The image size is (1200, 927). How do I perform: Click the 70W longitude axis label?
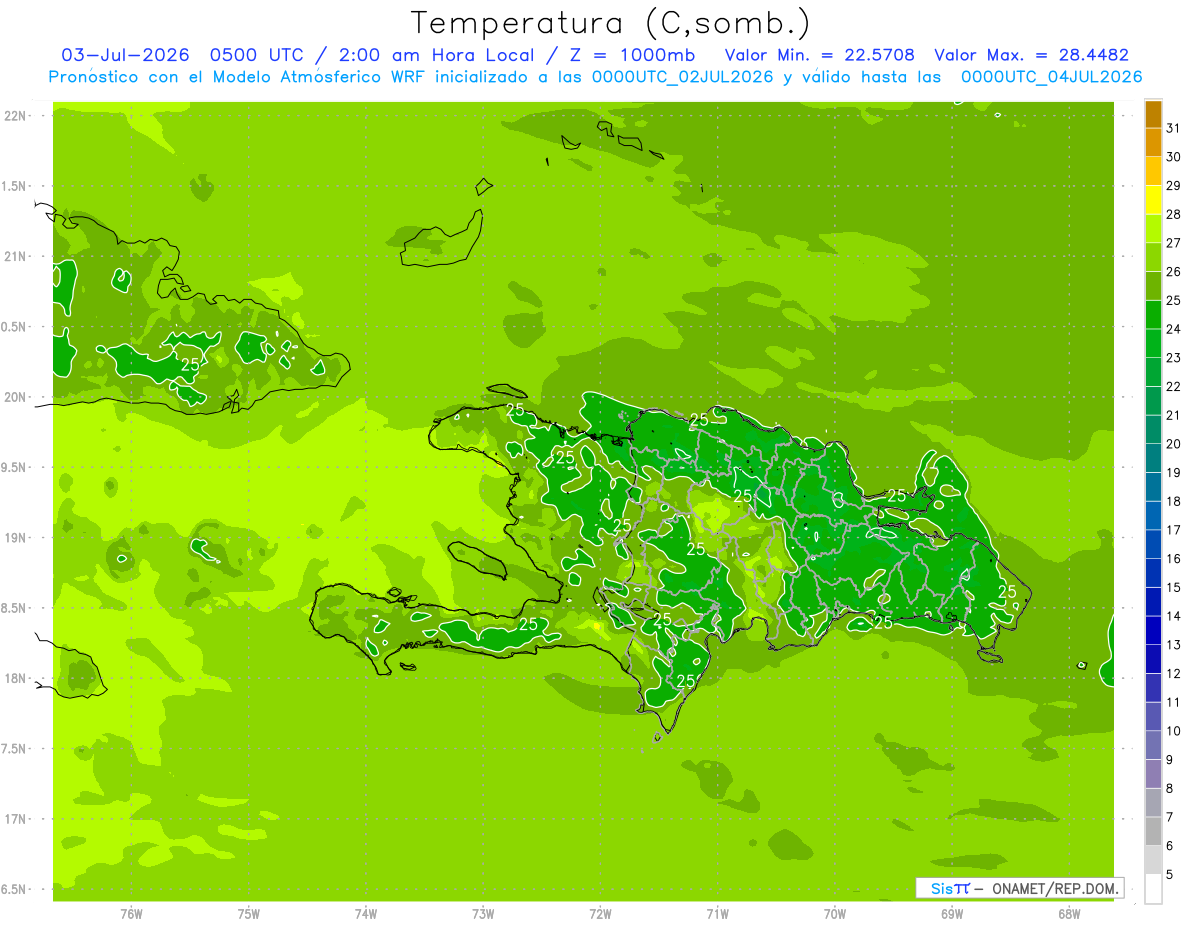(x=835, y=914)
